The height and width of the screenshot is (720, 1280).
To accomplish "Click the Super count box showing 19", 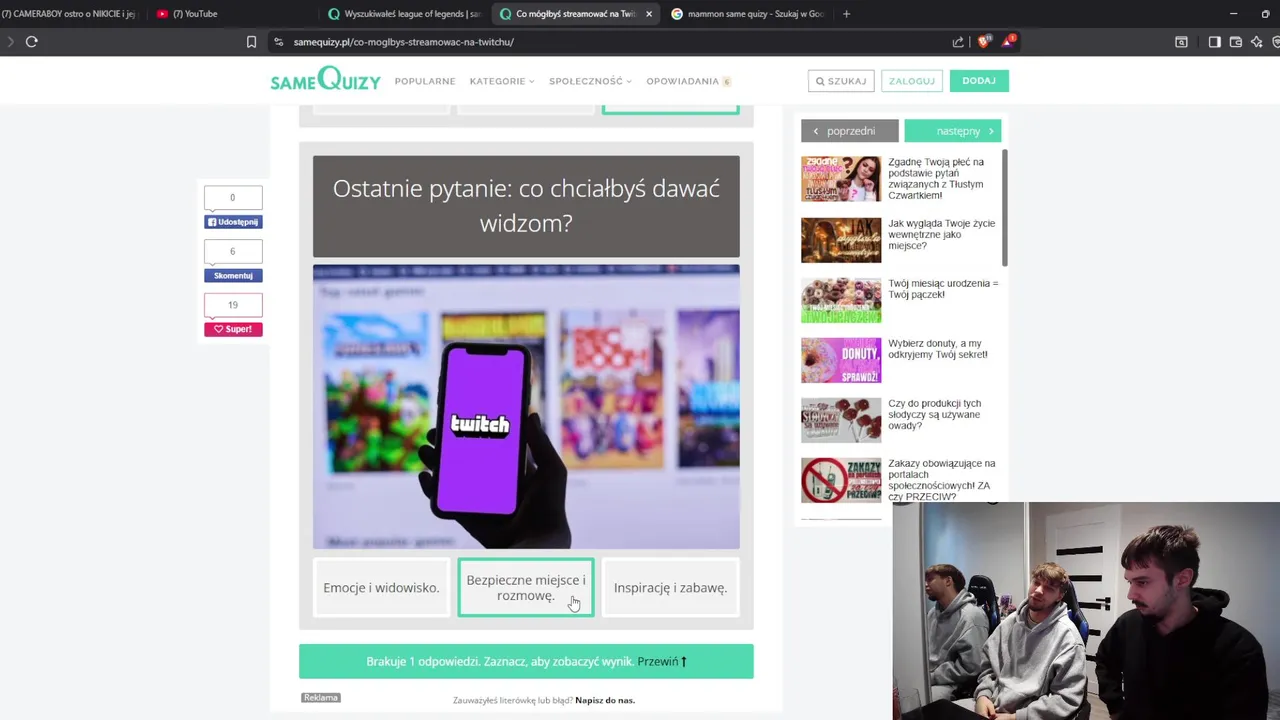I will pyautogui.click(x=233, y=305).
